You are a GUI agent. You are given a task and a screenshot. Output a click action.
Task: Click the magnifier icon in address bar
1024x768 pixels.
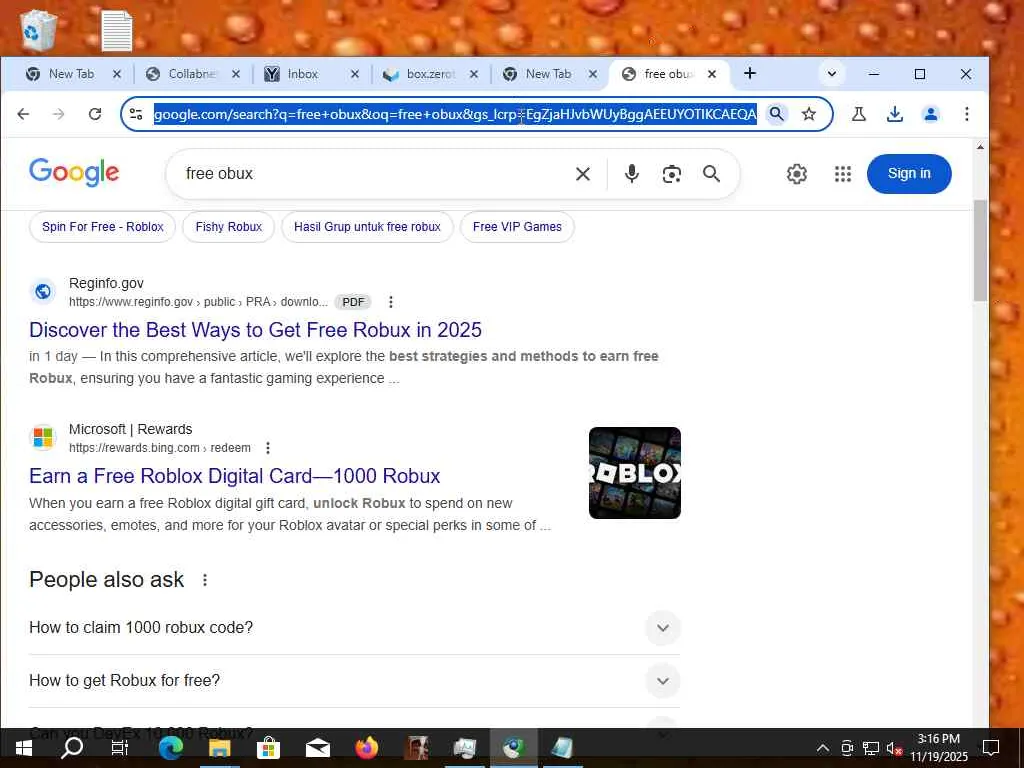click(776, 114)
